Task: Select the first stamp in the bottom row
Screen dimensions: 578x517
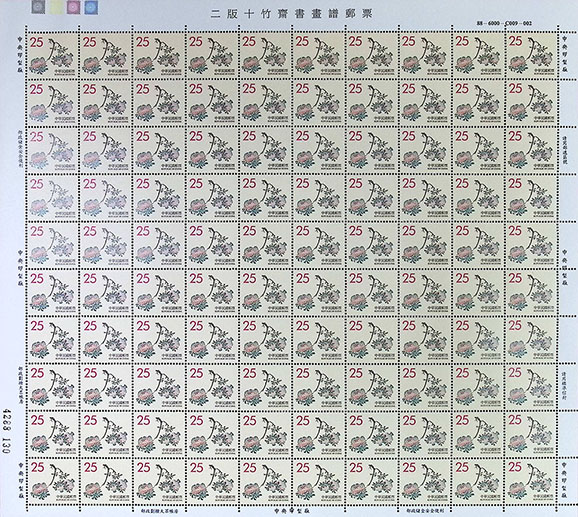Action: tap(52, 481)
